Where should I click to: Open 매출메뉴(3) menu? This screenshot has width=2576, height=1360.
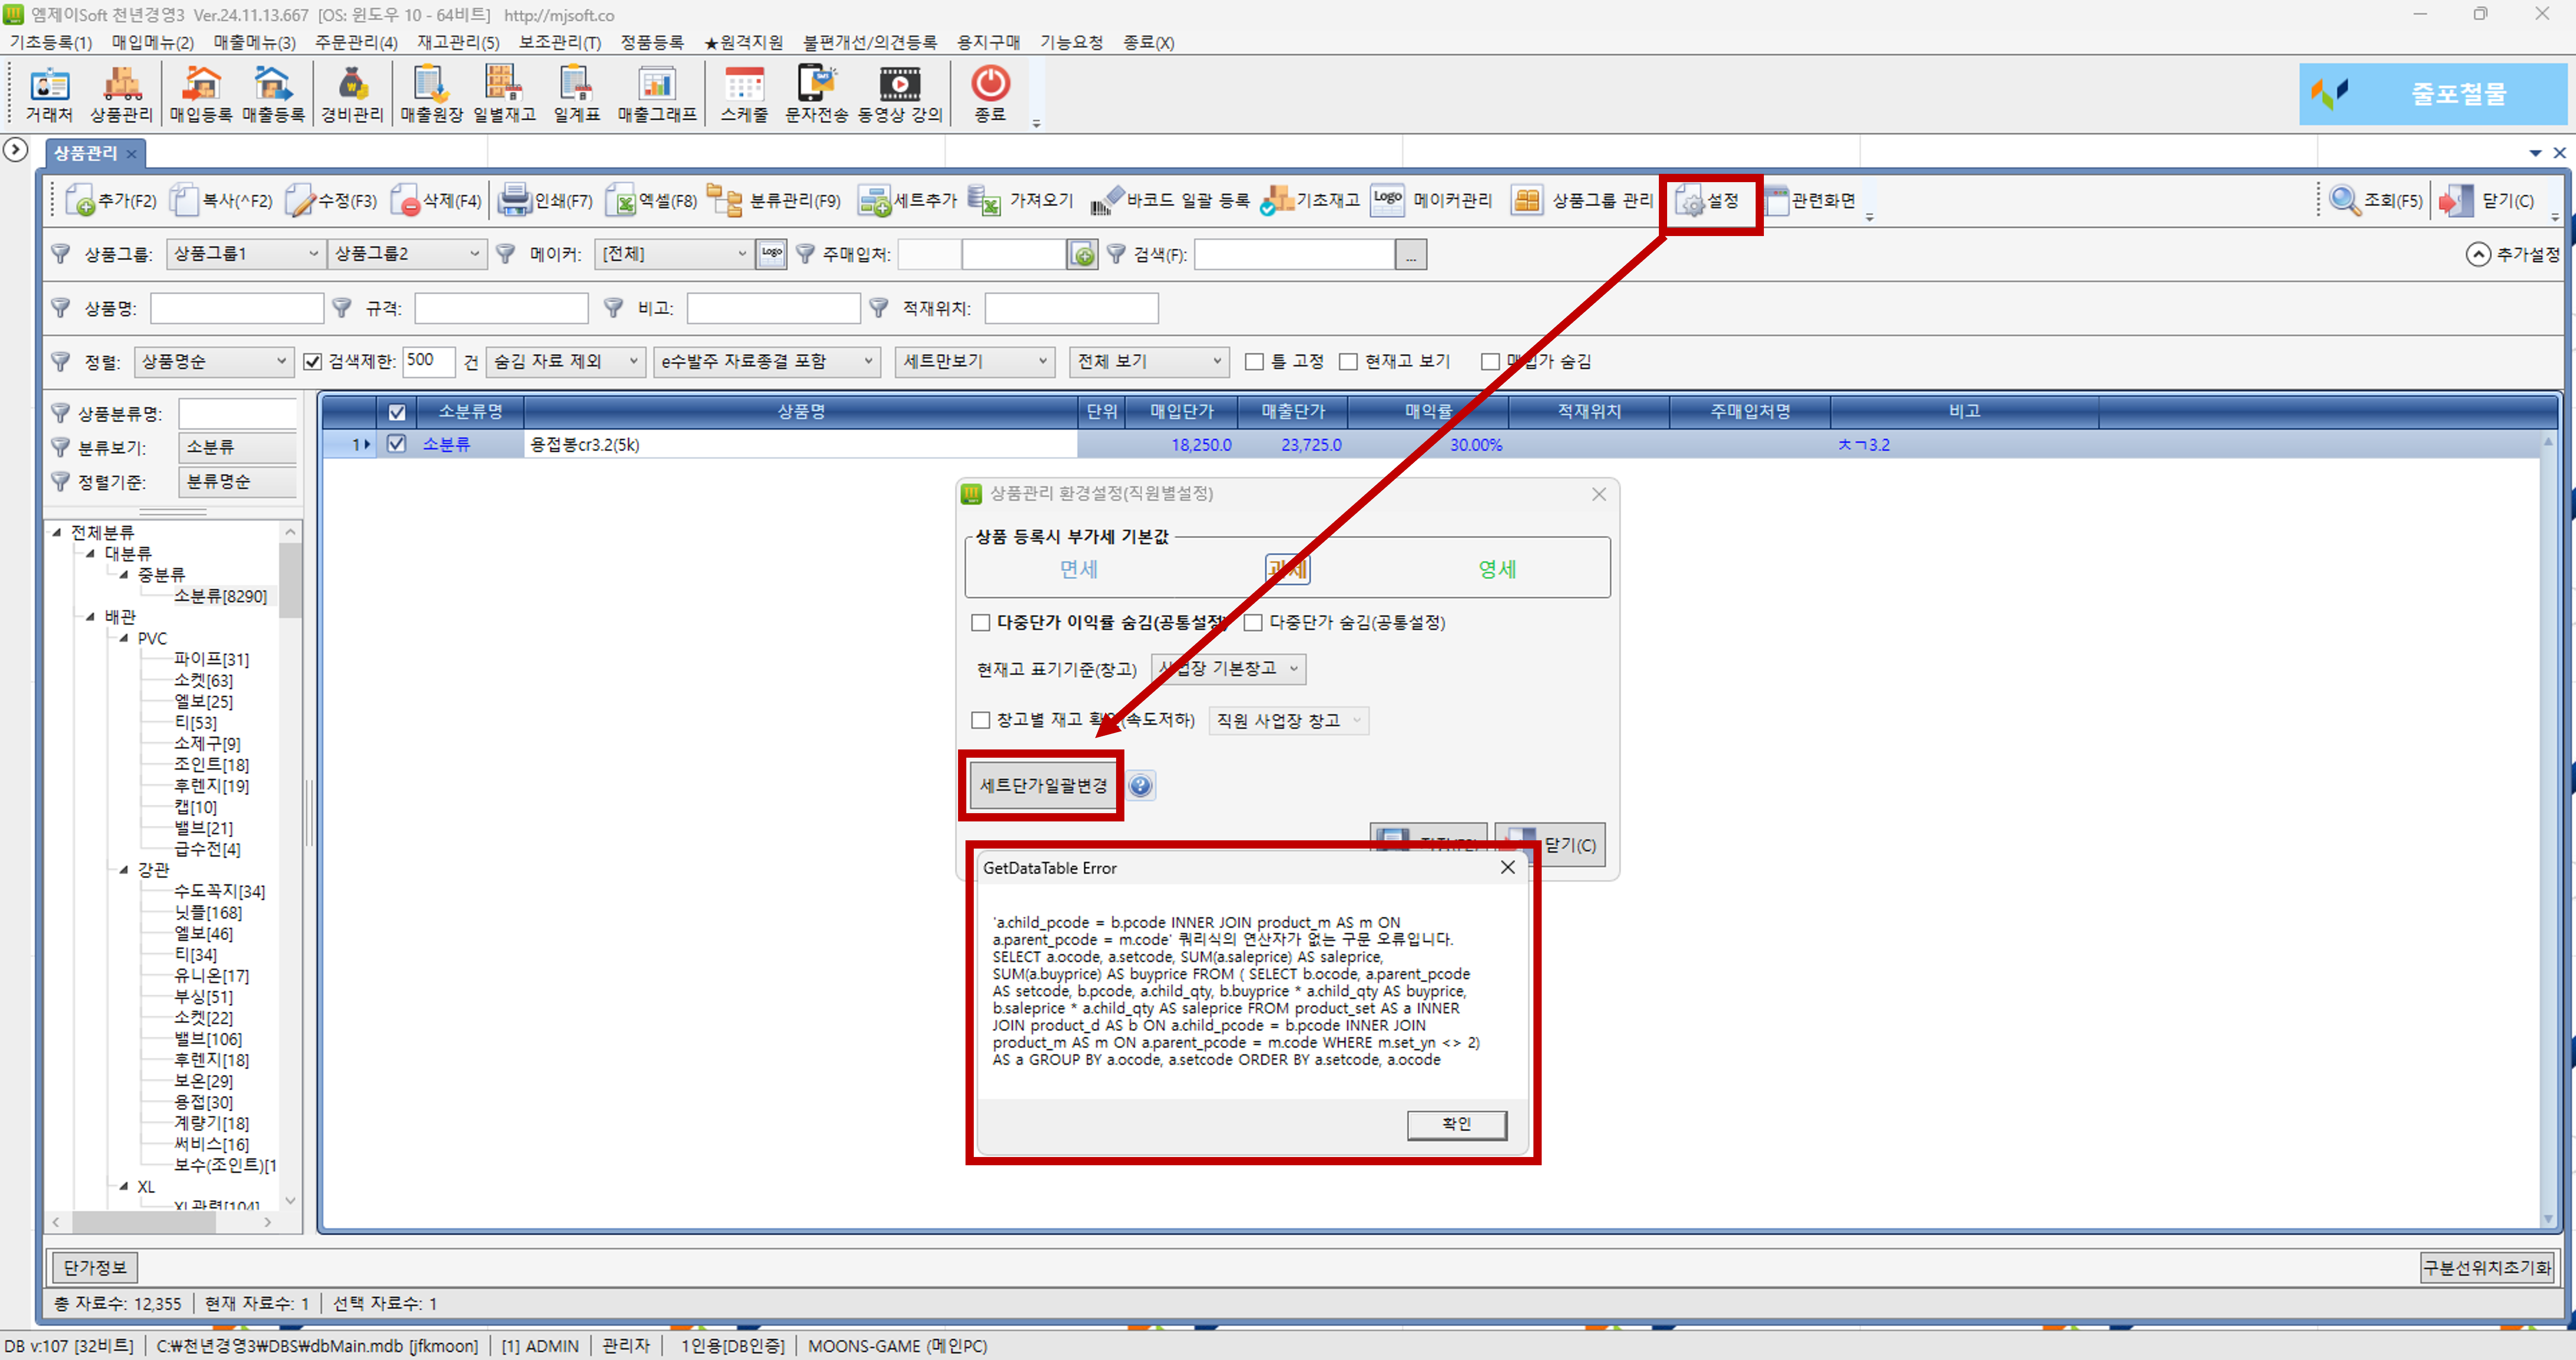[x=255, y=42]
